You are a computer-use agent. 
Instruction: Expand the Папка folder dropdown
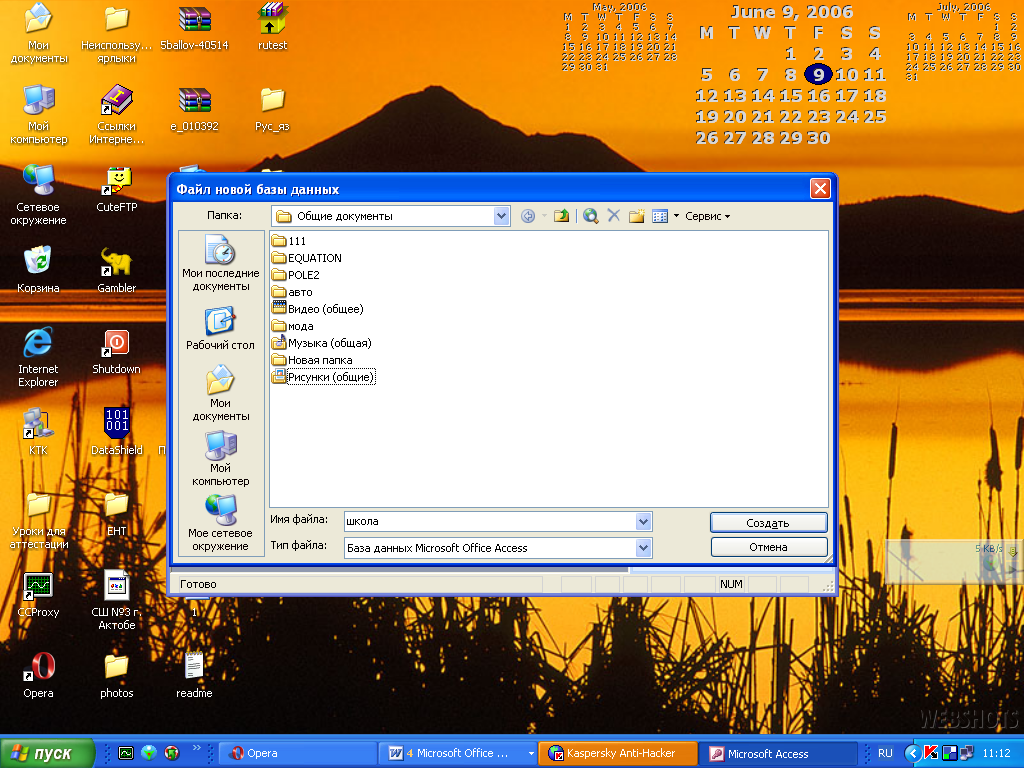501,216
